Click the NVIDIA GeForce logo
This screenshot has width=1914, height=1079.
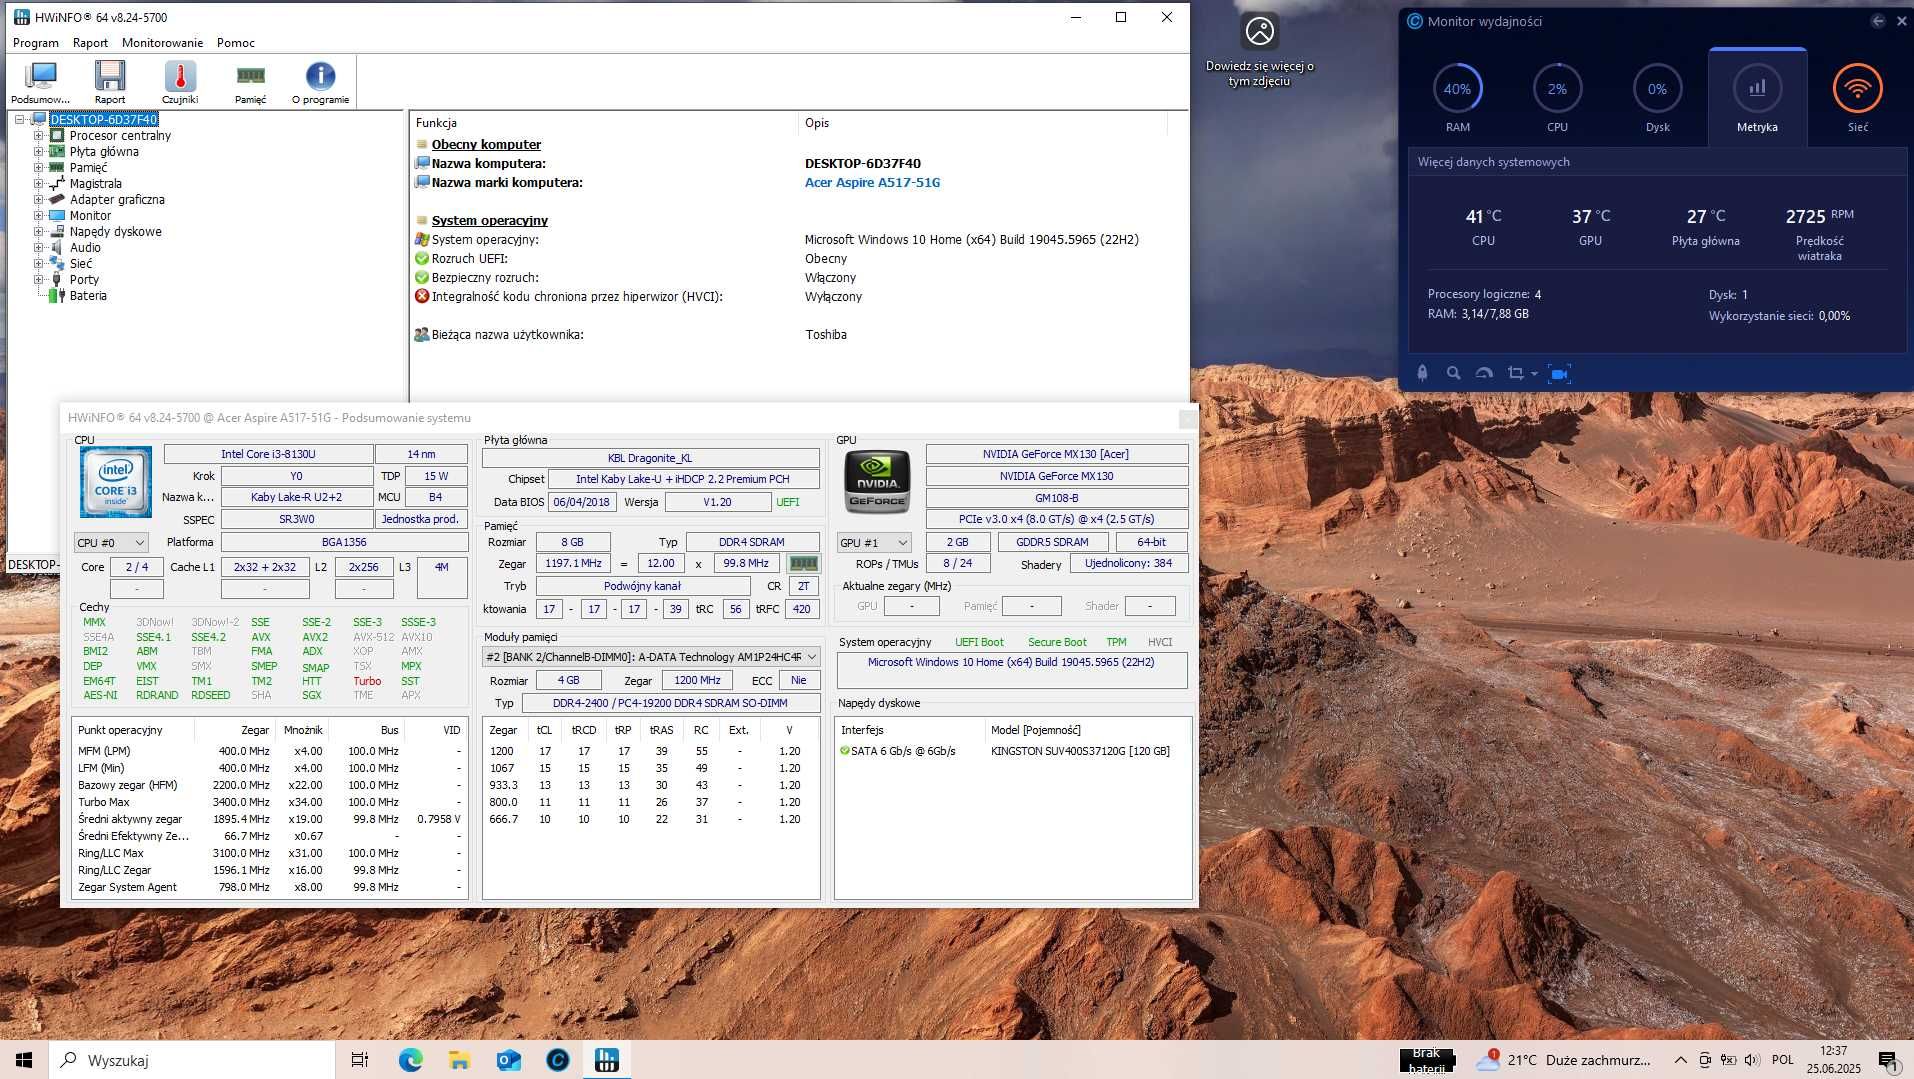pyautogui.click(x=877, y=481)
